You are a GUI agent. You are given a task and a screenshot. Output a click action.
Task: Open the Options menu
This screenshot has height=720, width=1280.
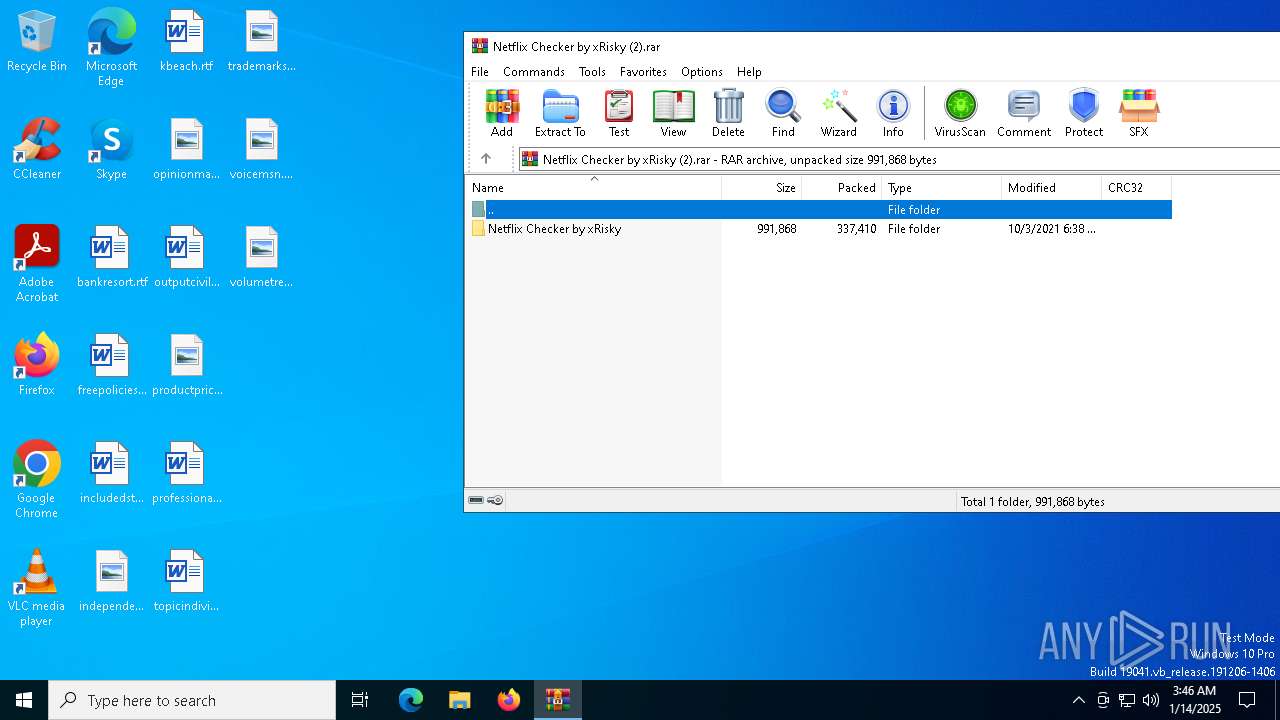point(702,72)
